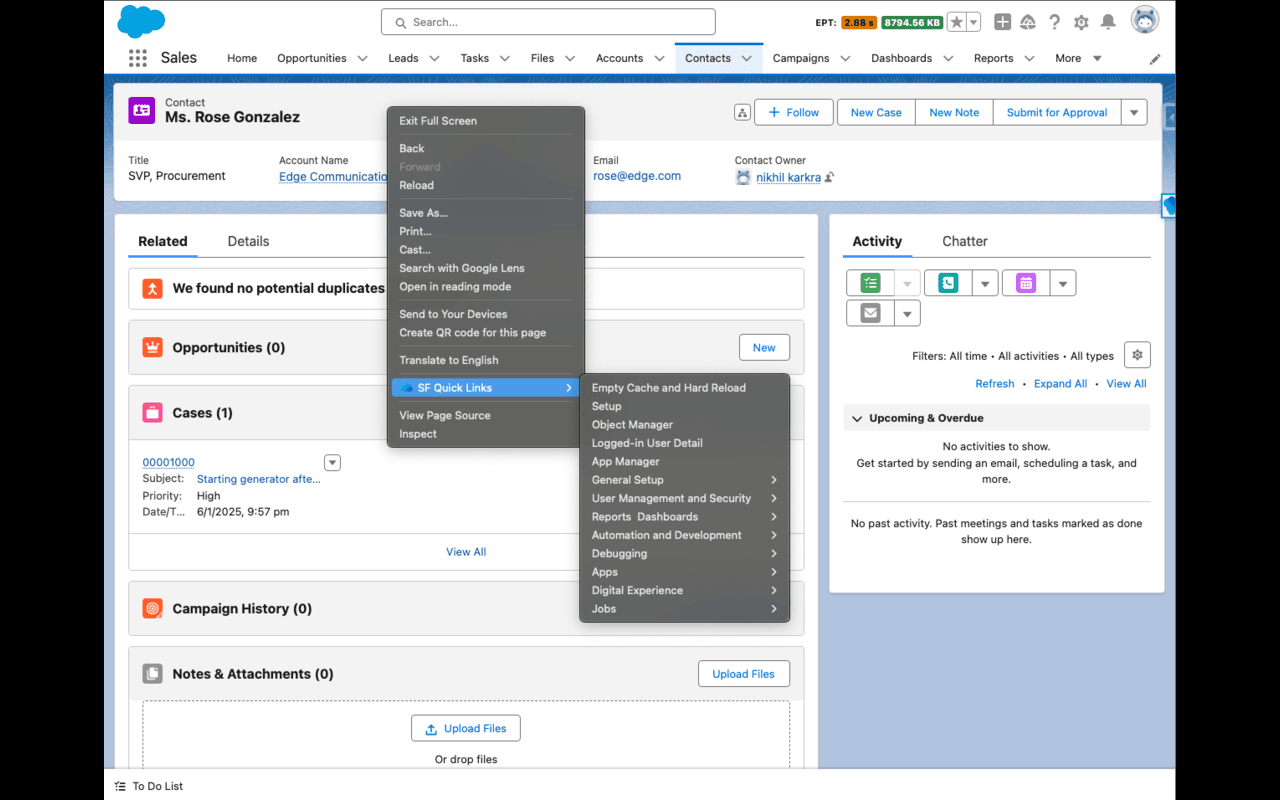Click the help question mark icon

coord(1055,22)
